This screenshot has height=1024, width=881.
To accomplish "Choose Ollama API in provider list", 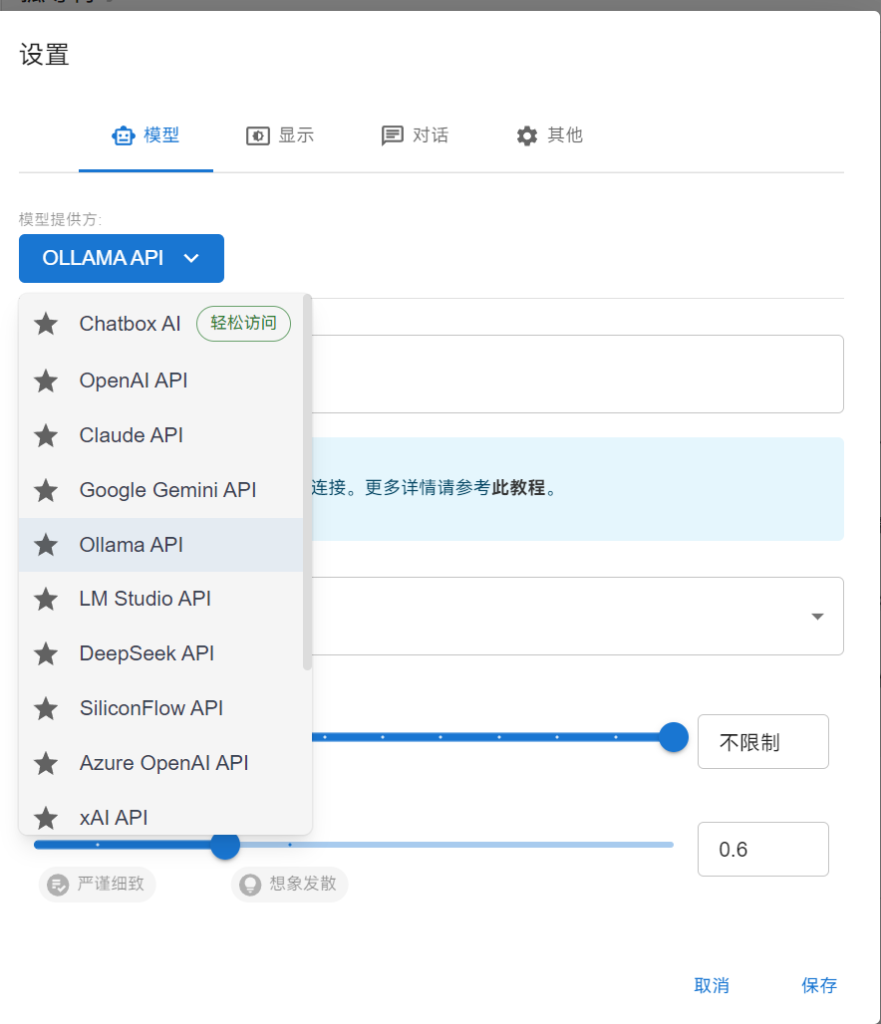I will pyautogui.click(x=131, y=545).
